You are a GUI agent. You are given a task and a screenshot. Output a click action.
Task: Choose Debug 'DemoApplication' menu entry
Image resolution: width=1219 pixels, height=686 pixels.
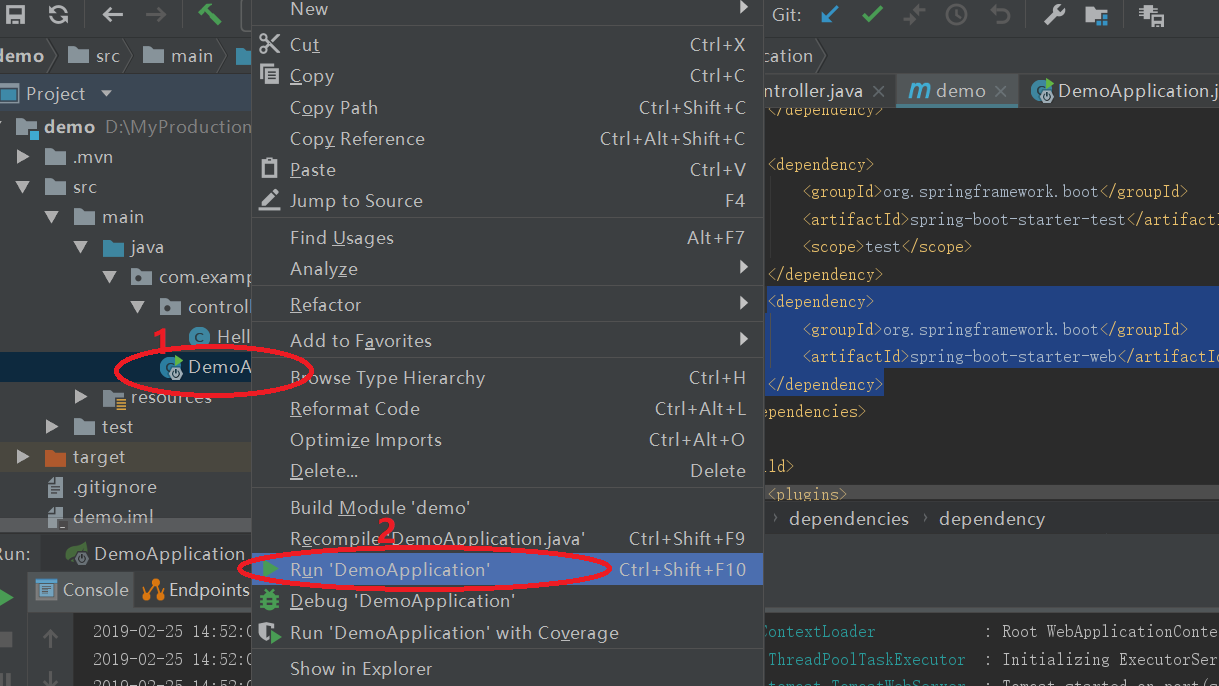402,601
